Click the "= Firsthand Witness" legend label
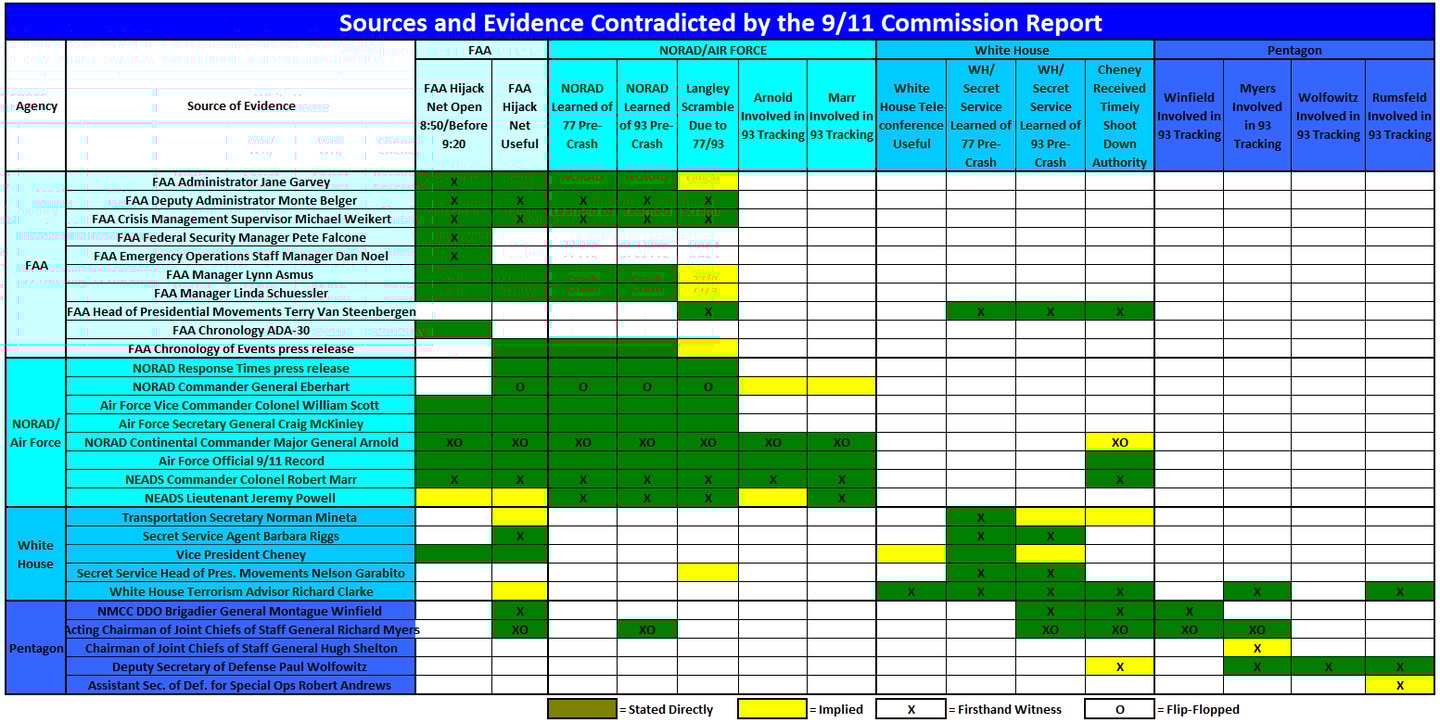The height and width of the screenshot is (720, 1440). (x=1004, y=709)
